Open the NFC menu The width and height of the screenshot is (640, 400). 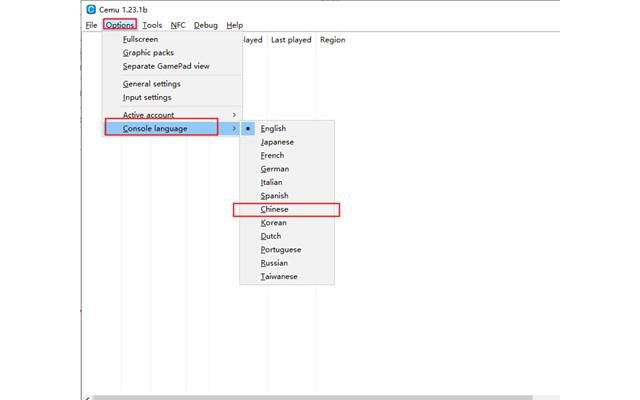click(178, 25)
